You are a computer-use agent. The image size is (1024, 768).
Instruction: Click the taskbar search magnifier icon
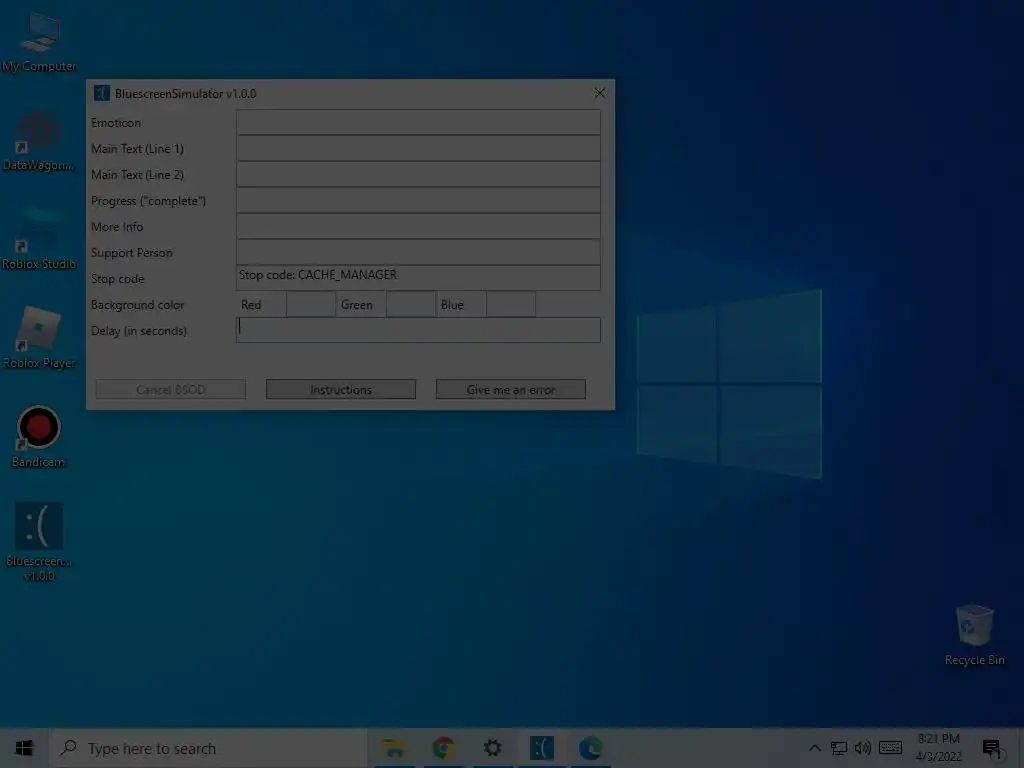[68, 748]
